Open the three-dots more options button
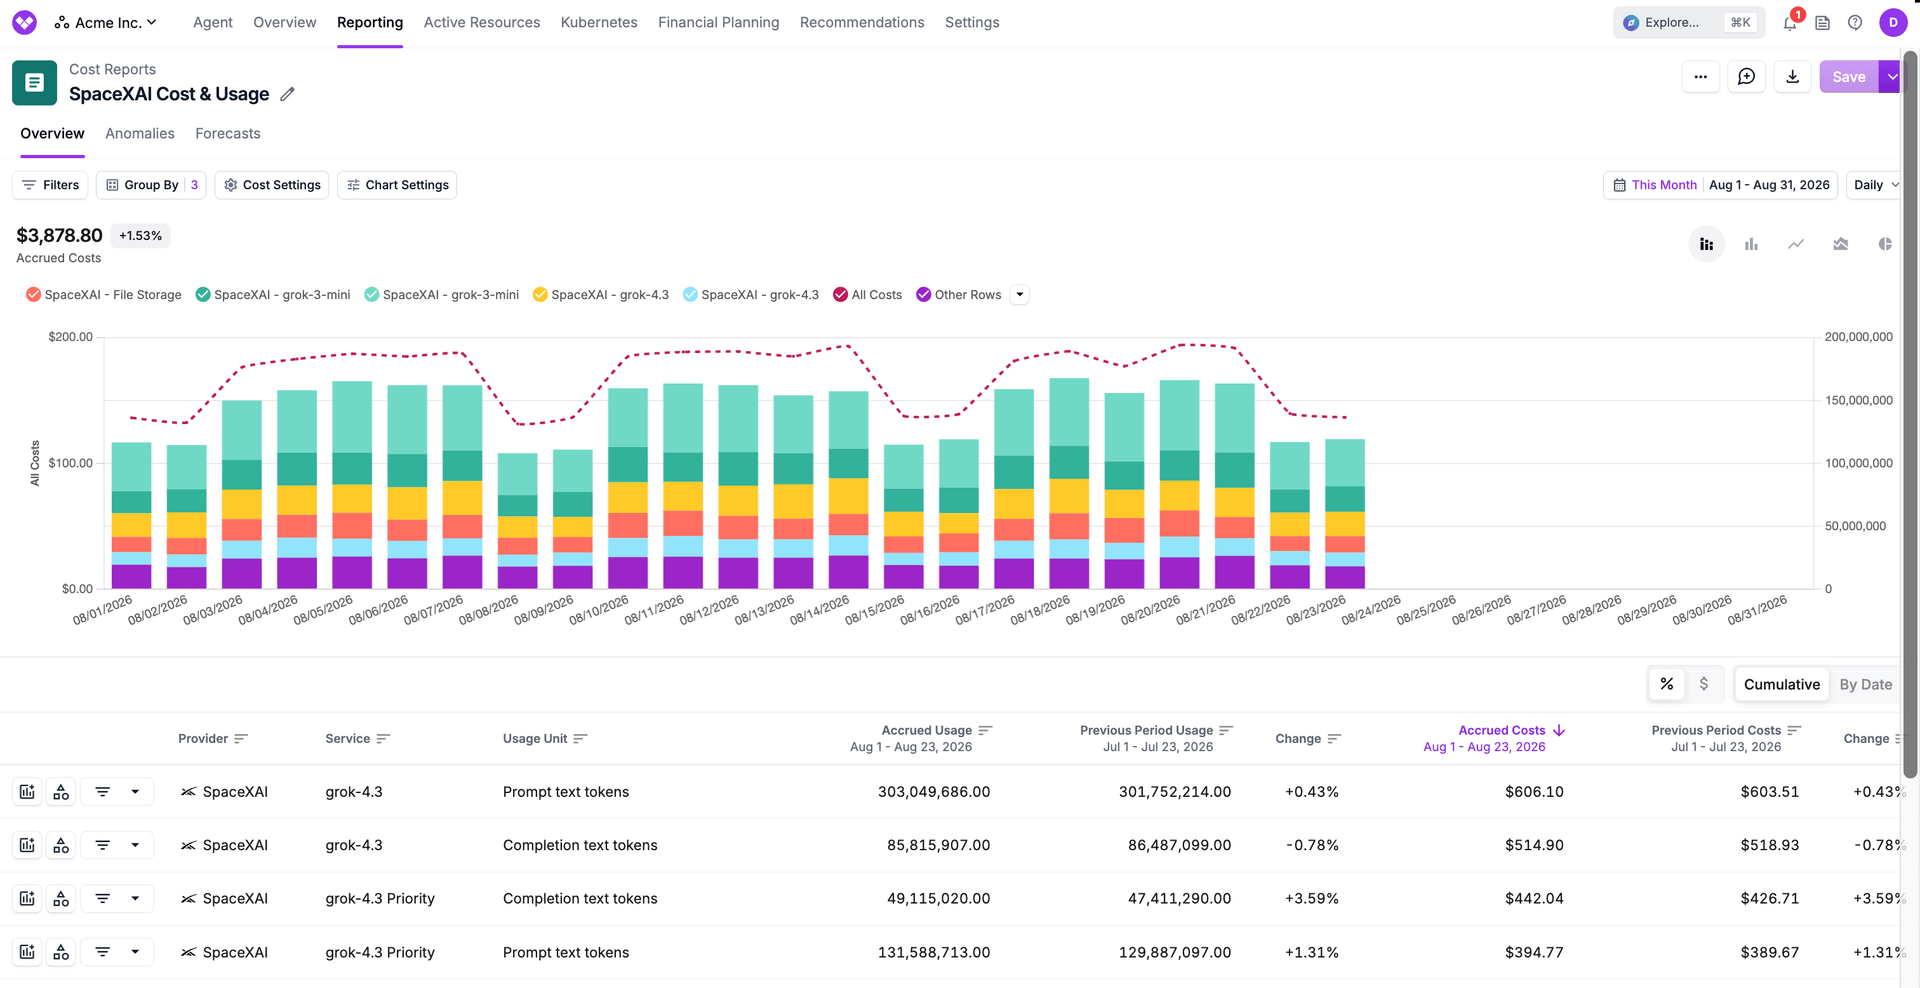Image resolution: width=1920 pixels, height=988 pixels. point(1700,77)
